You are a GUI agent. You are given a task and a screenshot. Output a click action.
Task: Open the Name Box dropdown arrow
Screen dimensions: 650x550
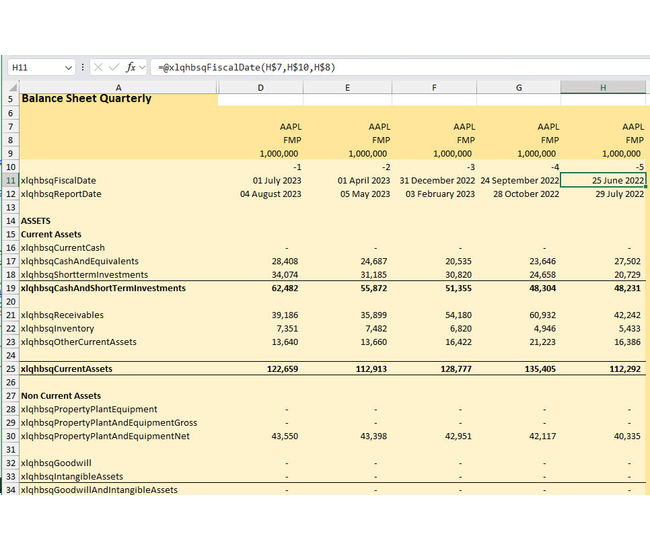pyautogui.click(x=68, y=68)
